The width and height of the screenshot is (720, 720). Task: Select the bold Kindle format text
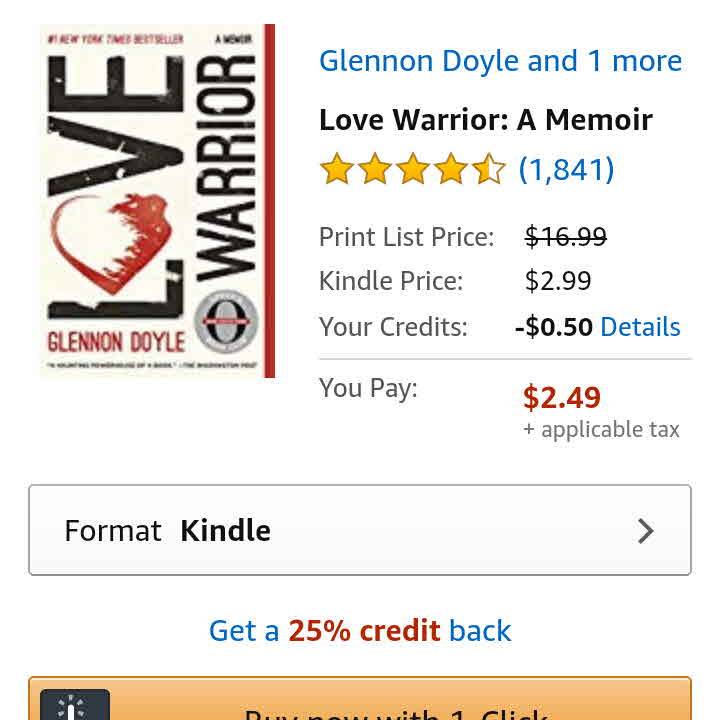click(x=225, y=530)
